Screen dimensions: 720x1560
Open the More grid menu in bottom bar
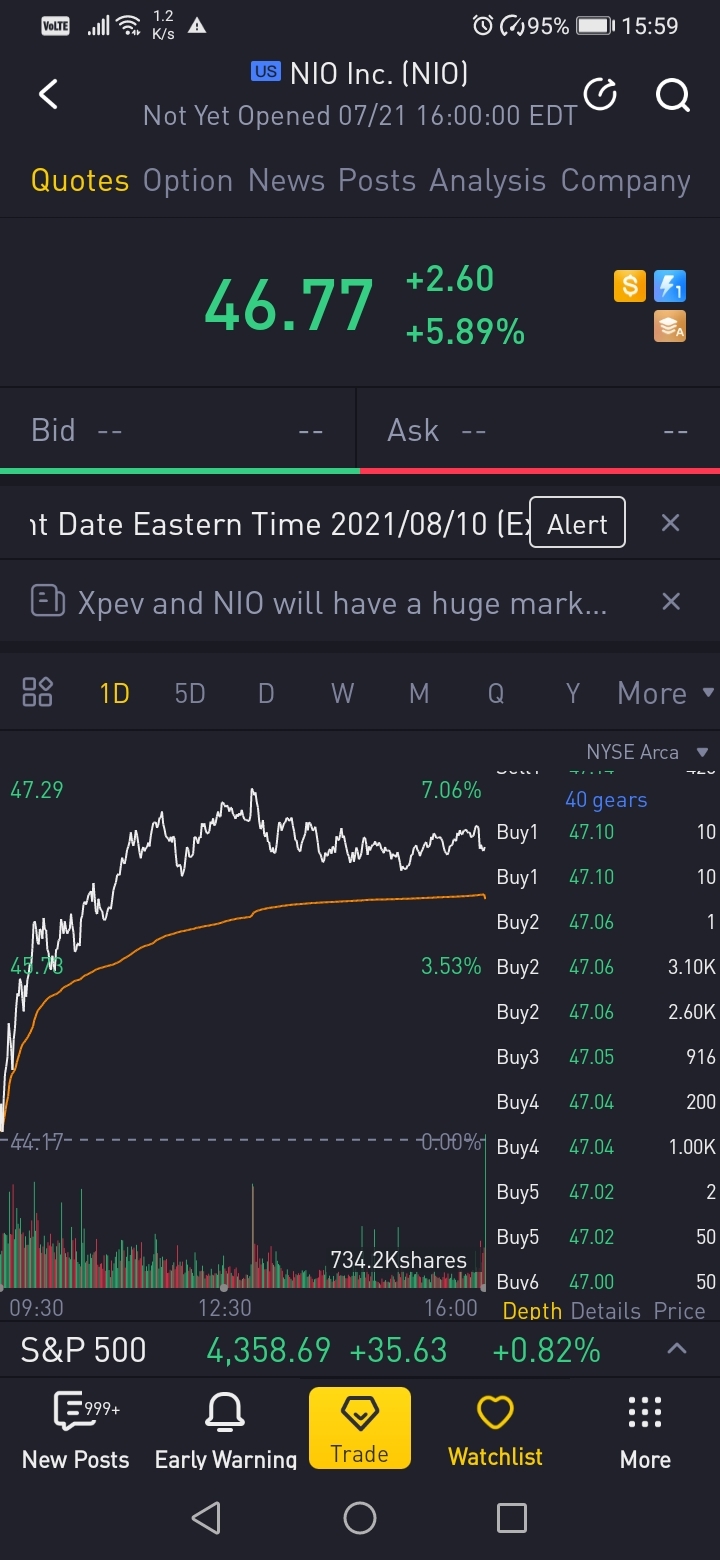[645, 1431]
